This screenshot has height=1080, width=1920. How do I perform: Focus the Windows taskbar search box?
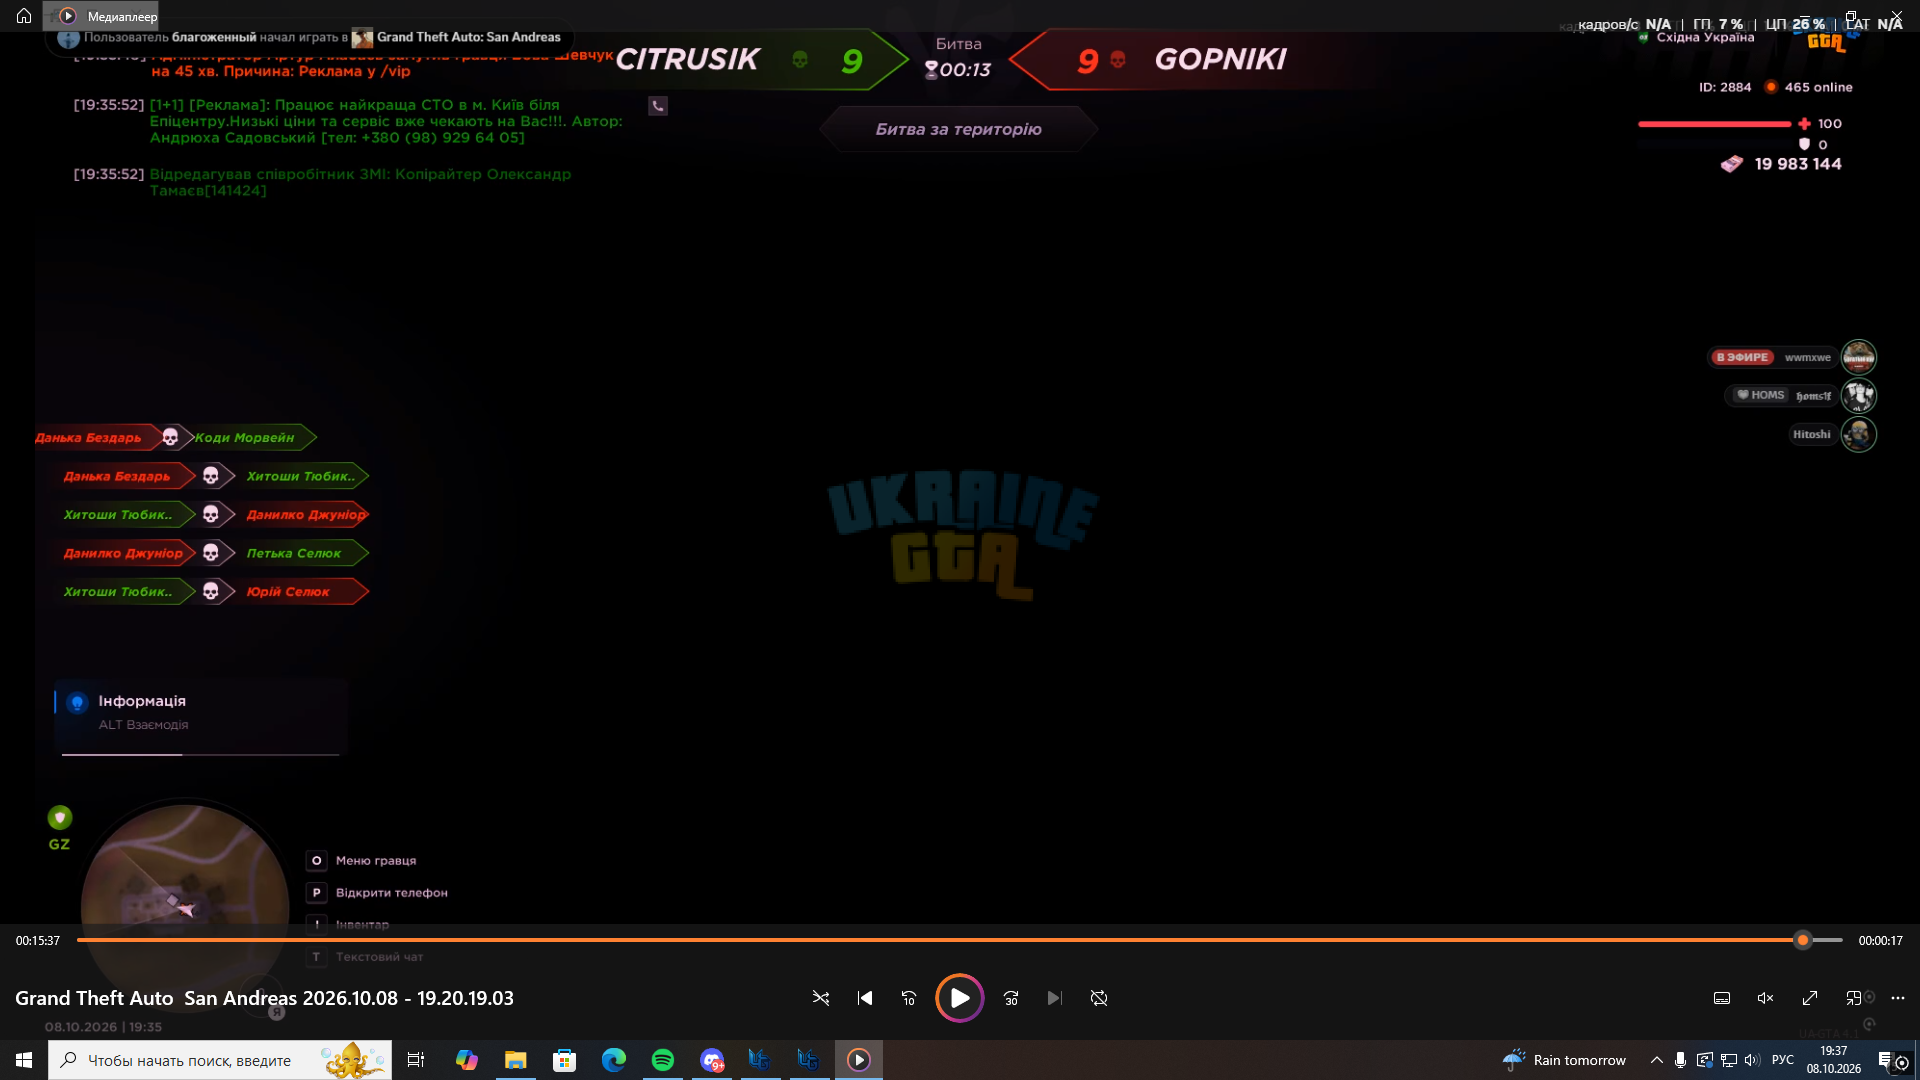pos(220,1060)
